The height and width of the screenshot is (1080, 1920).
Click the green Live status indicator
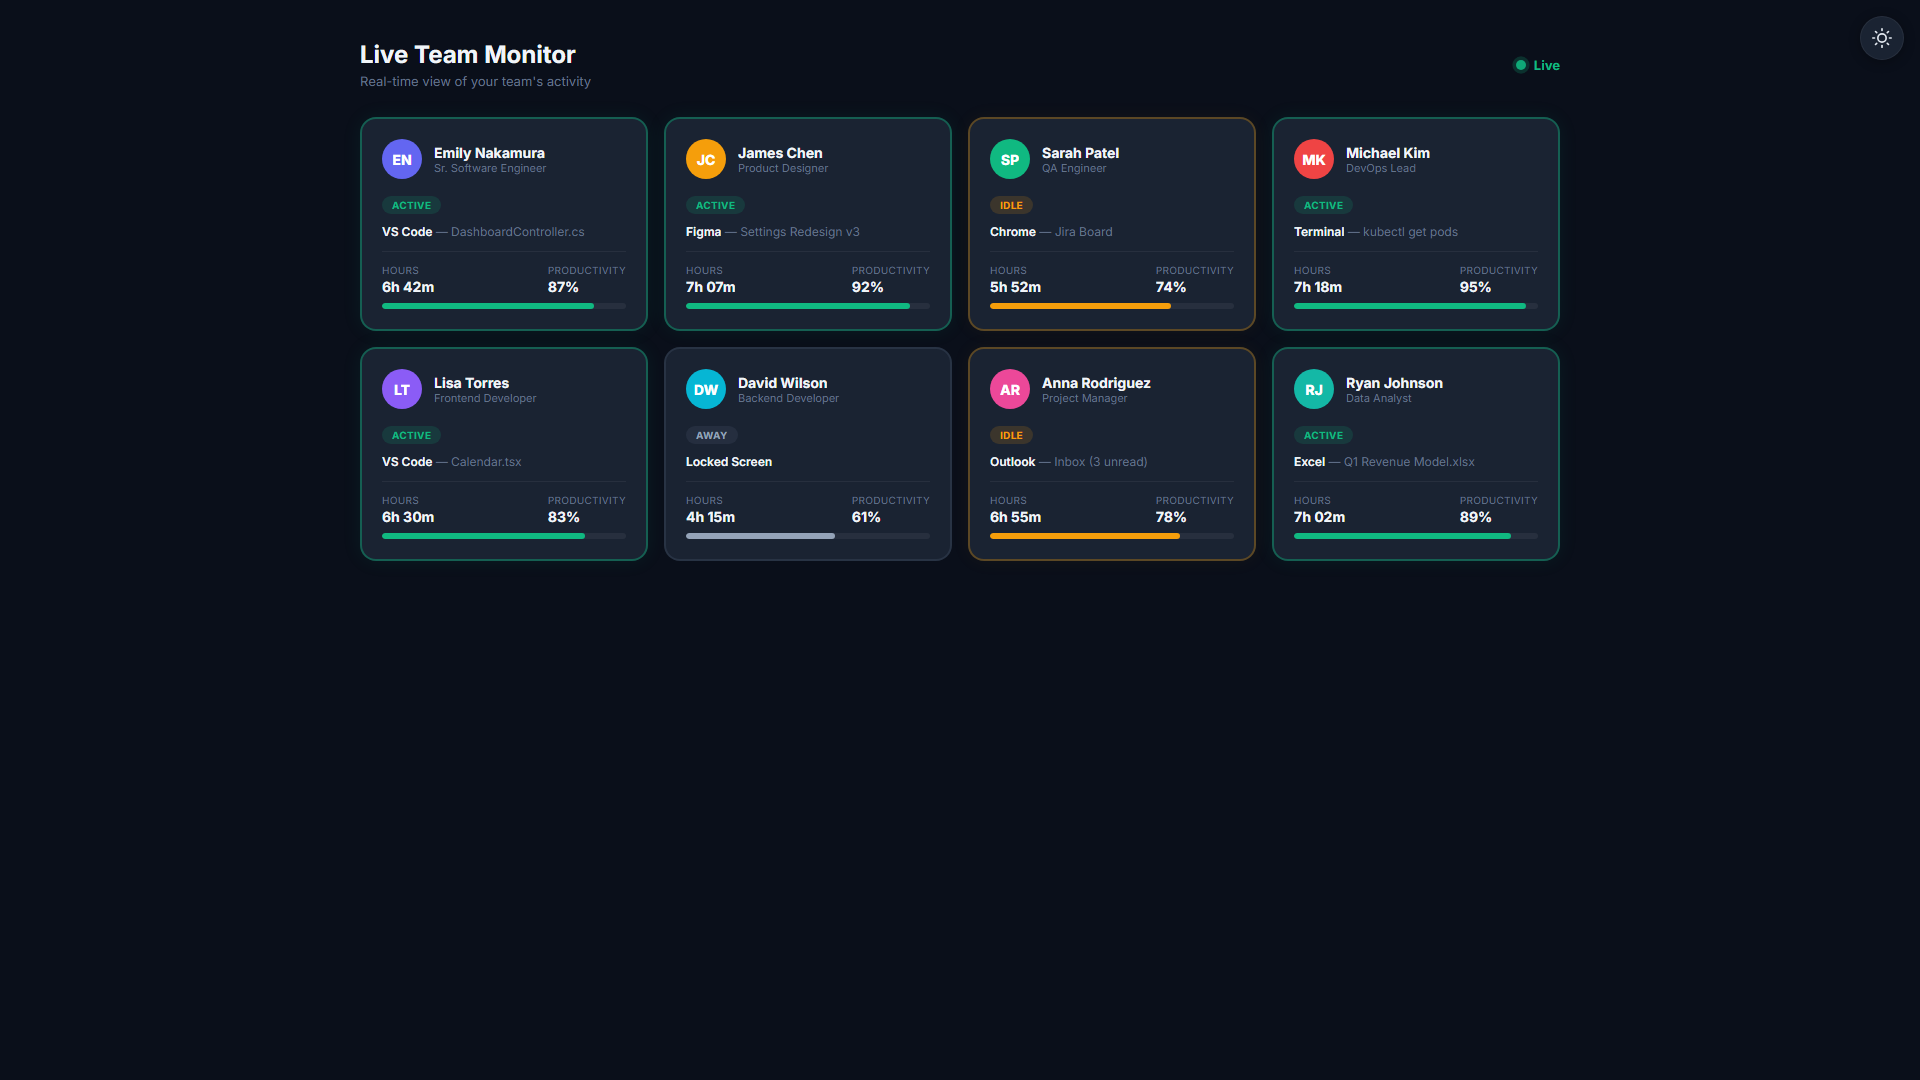1537,65
